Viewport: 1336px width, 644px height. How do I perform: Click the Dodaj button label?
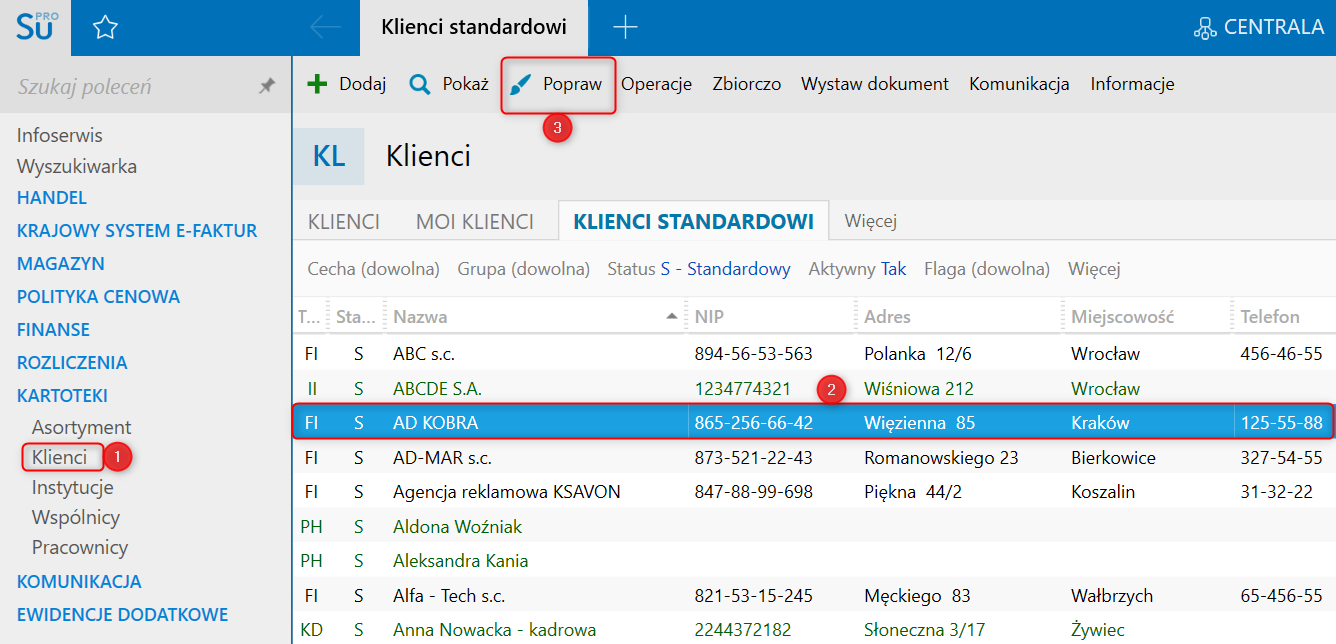pos(363,84)
